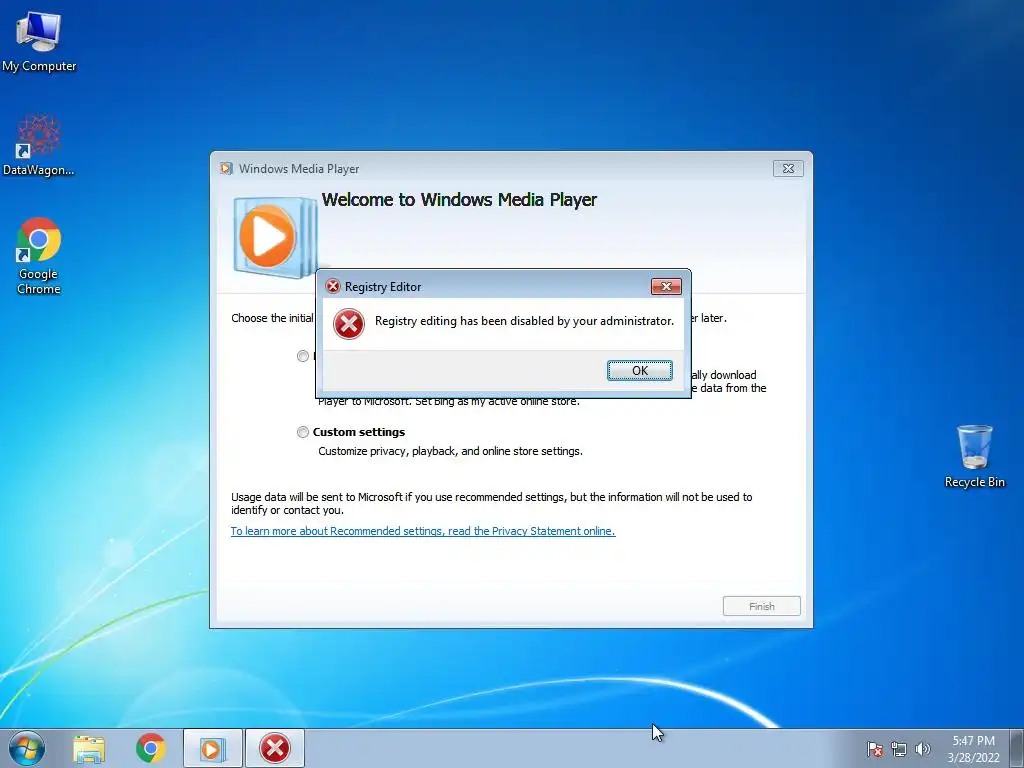The width and height of the screenshot is (1024, 768).
Task: Click the Finish button in Media Player
Action: click(761, 606)
